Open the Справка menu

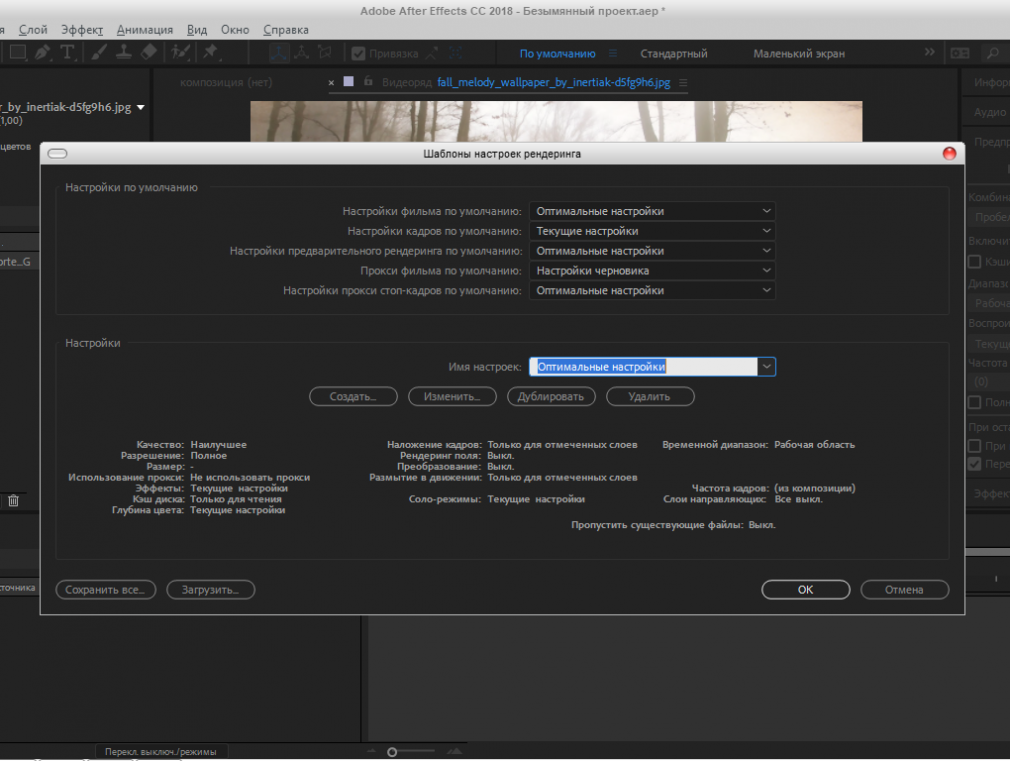286,30
